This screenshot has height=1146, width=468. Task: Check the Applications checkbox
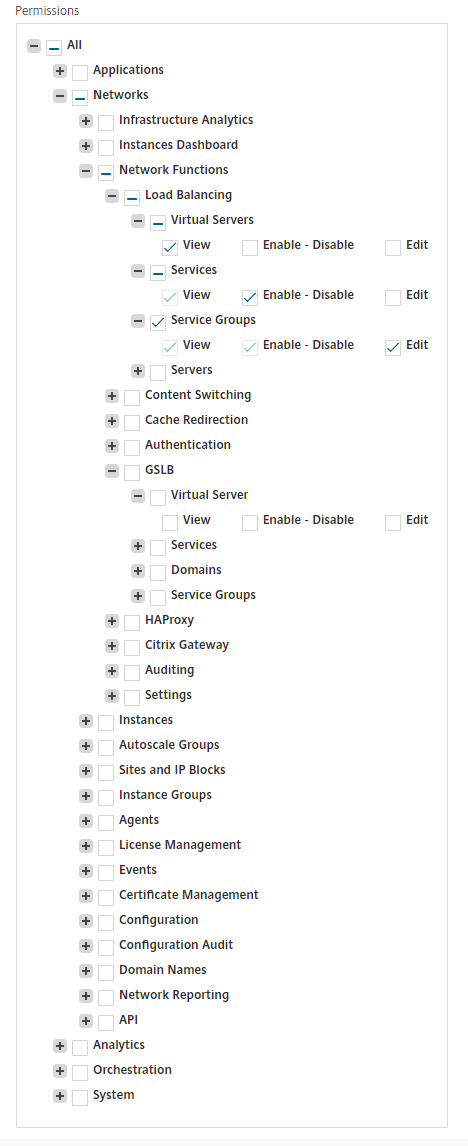tap(80, 73)
